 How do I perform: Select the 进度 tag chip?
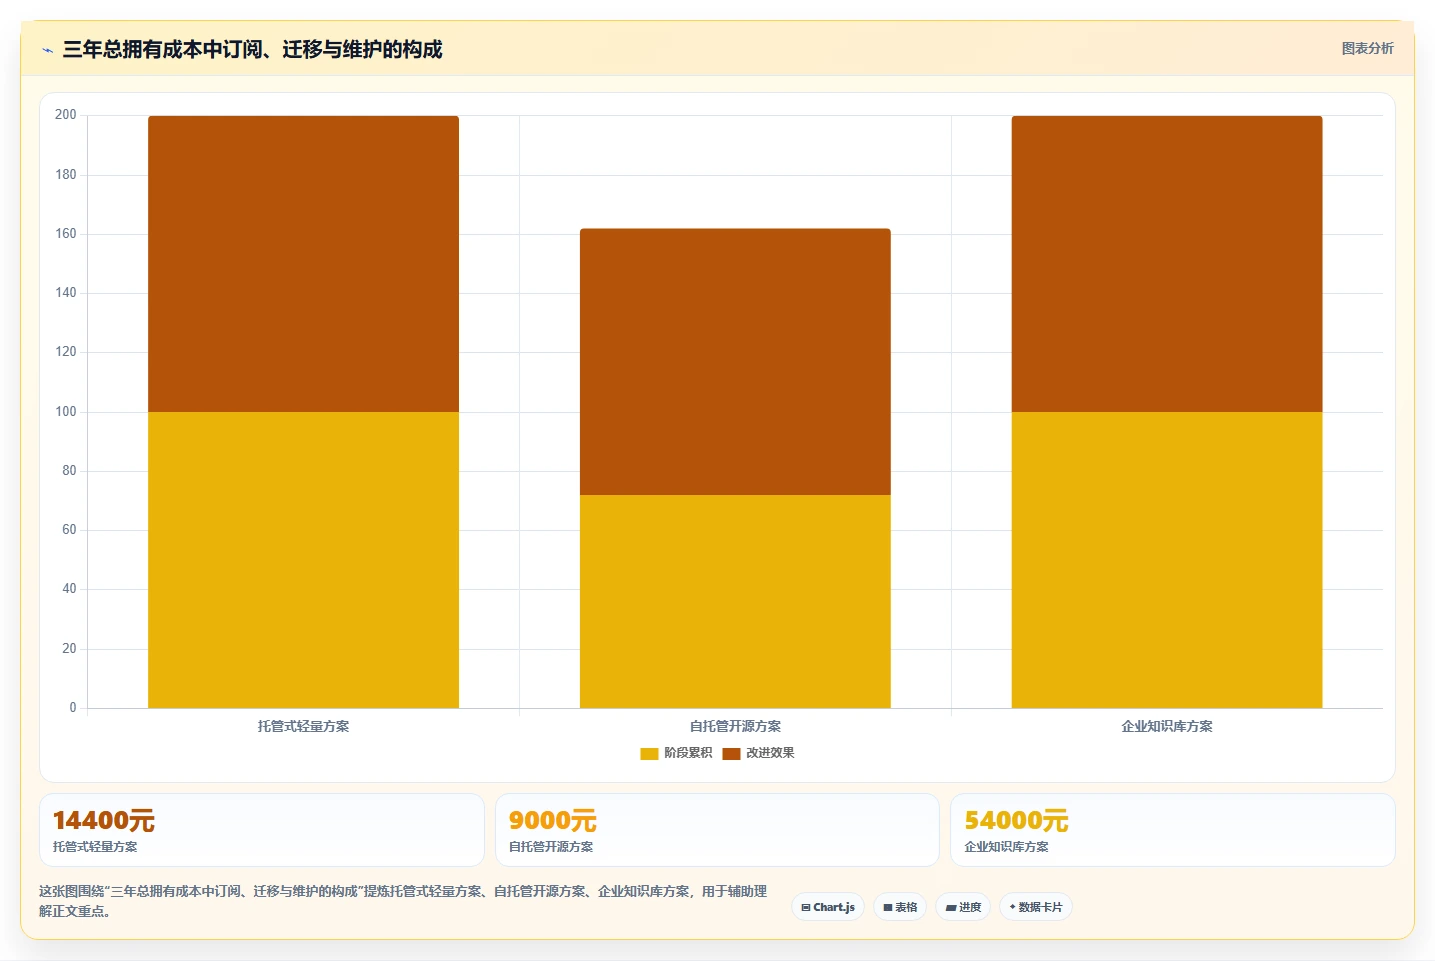963,907
